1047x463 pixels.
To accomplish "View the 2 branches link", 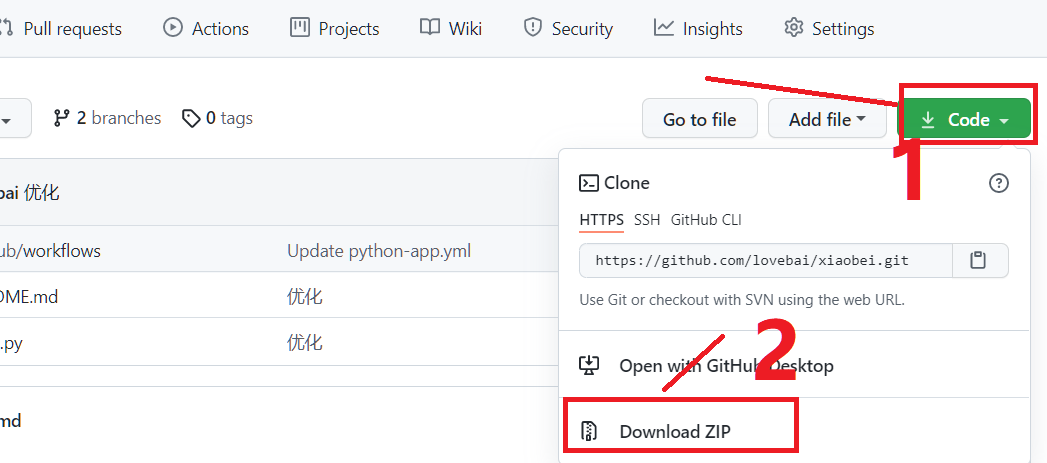I will click(108, 118).
